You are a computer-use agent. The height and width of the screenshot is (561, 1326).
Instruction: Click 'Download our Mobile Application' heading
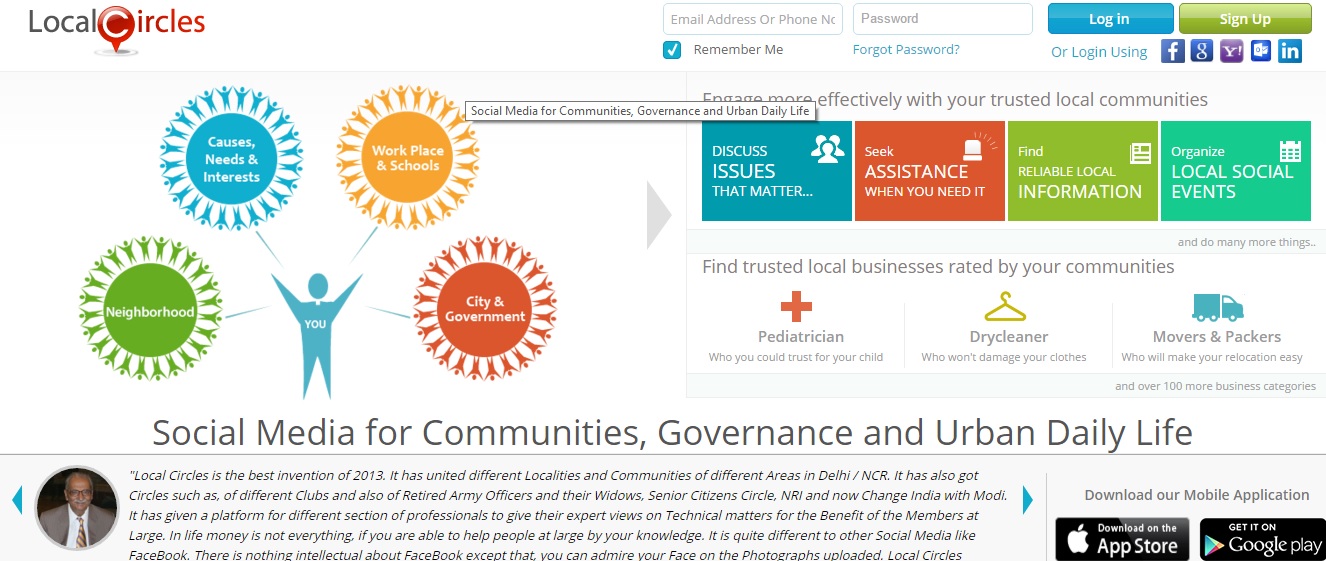[1196, 495]
